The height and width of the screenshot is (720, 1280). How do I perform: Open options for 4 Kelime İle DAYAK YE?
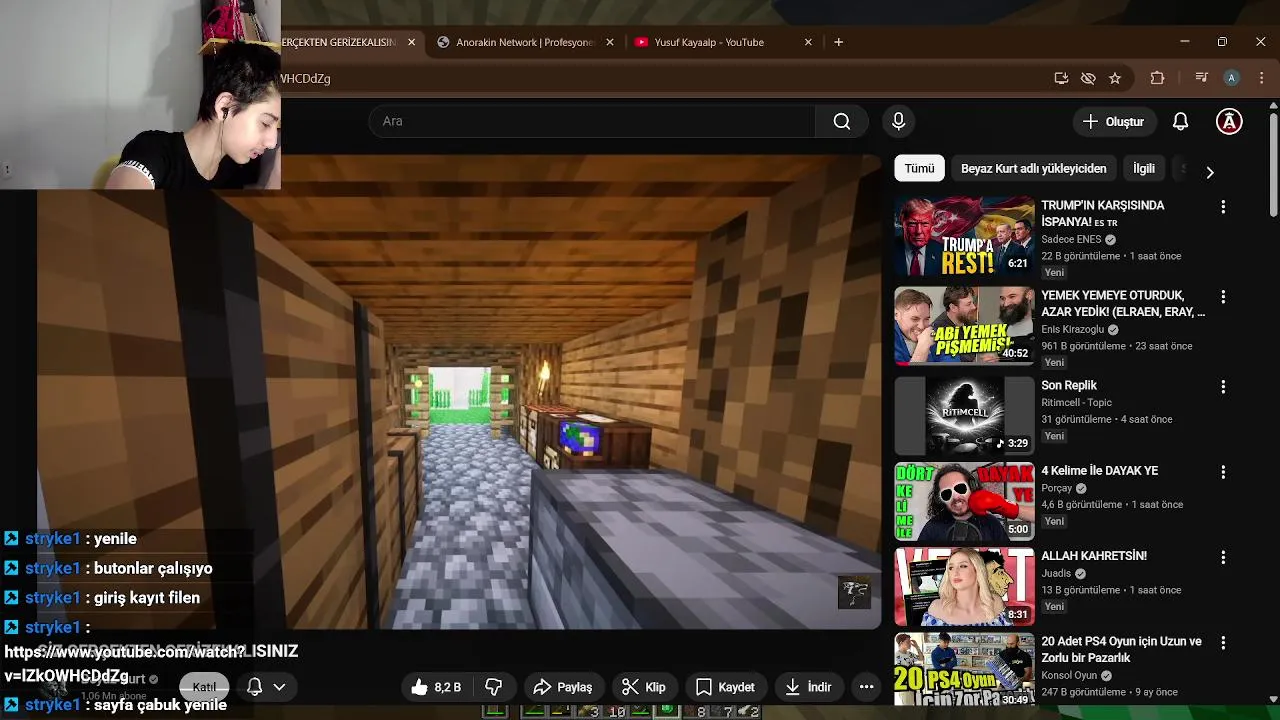[1222, 472]
